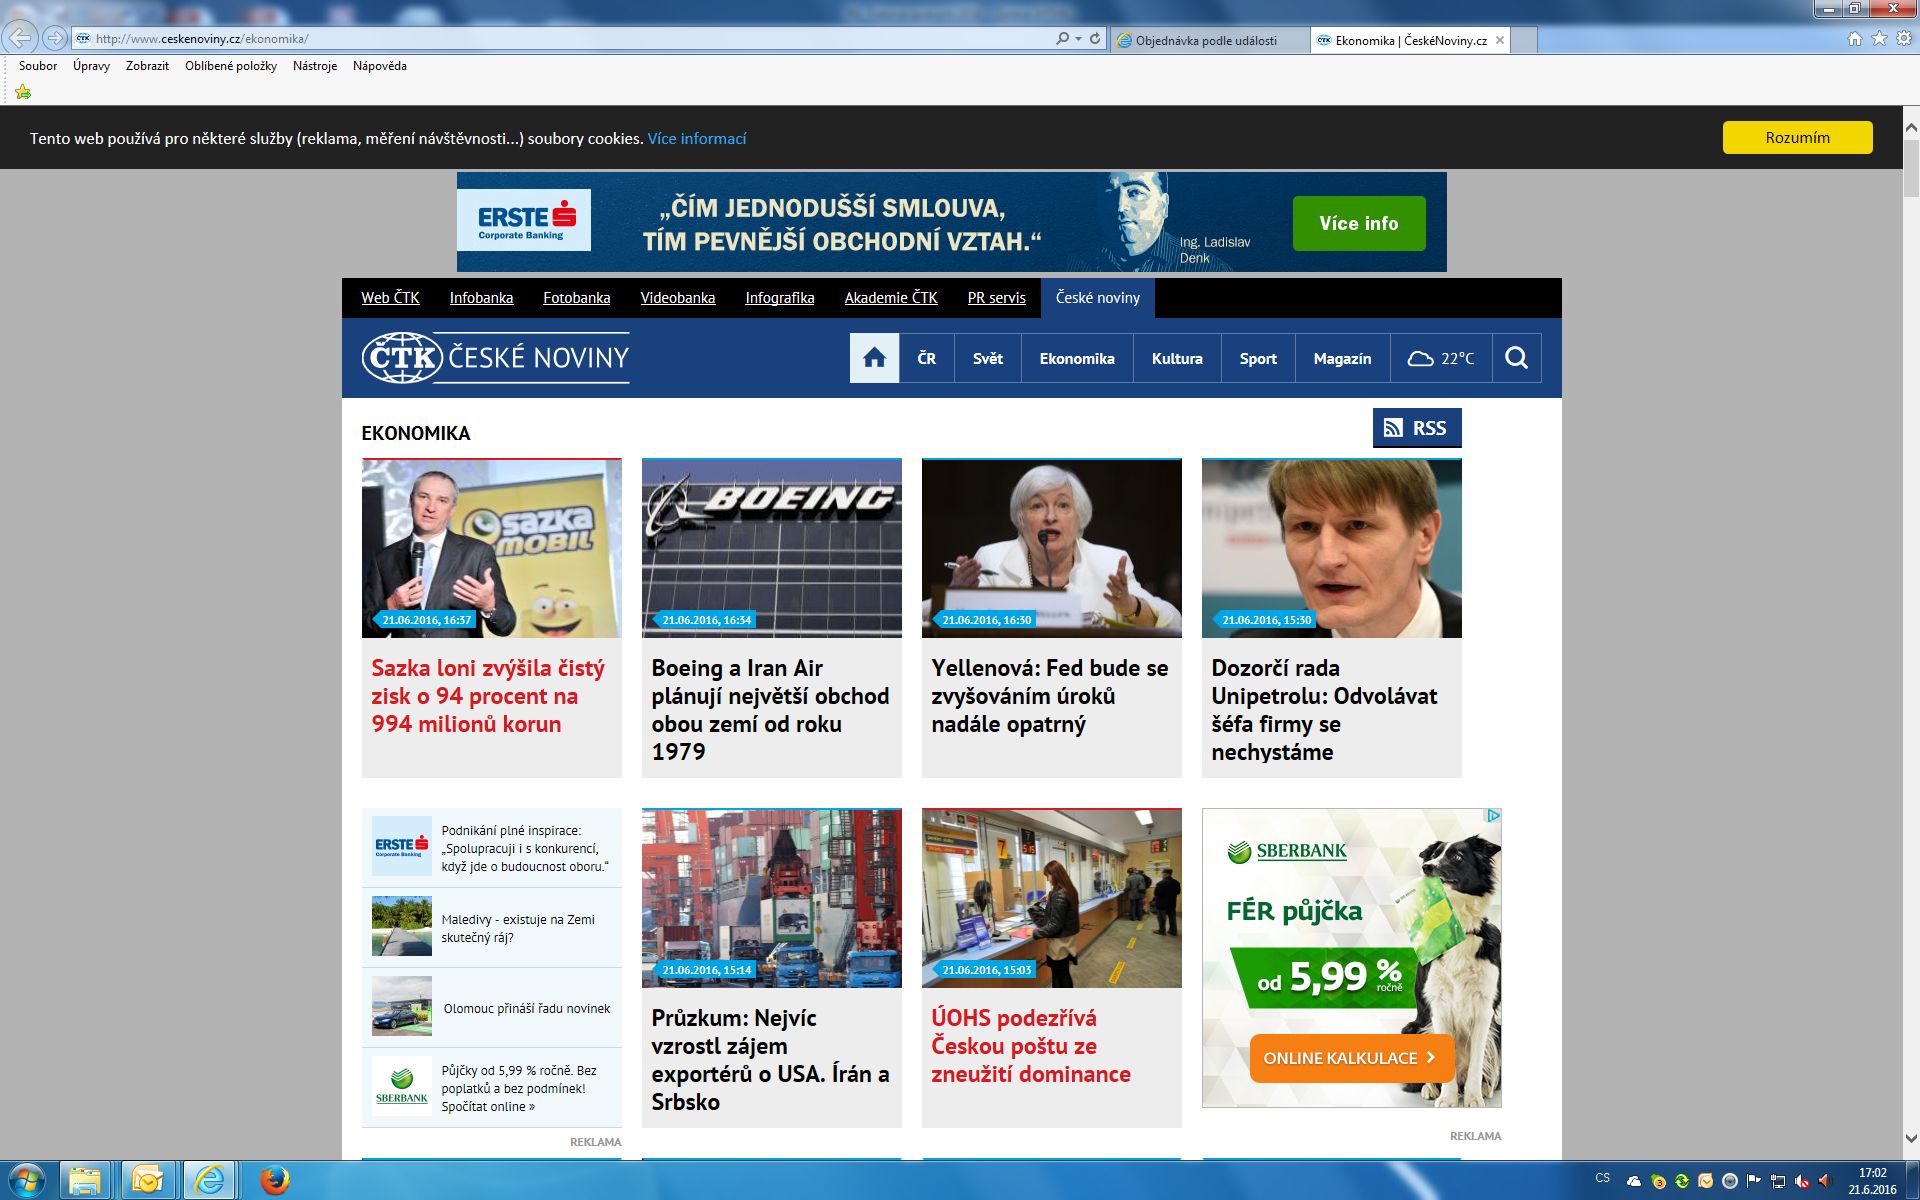Open the PR servis link
Screen dimensions: 1920x1200
[x=996, y=298]
